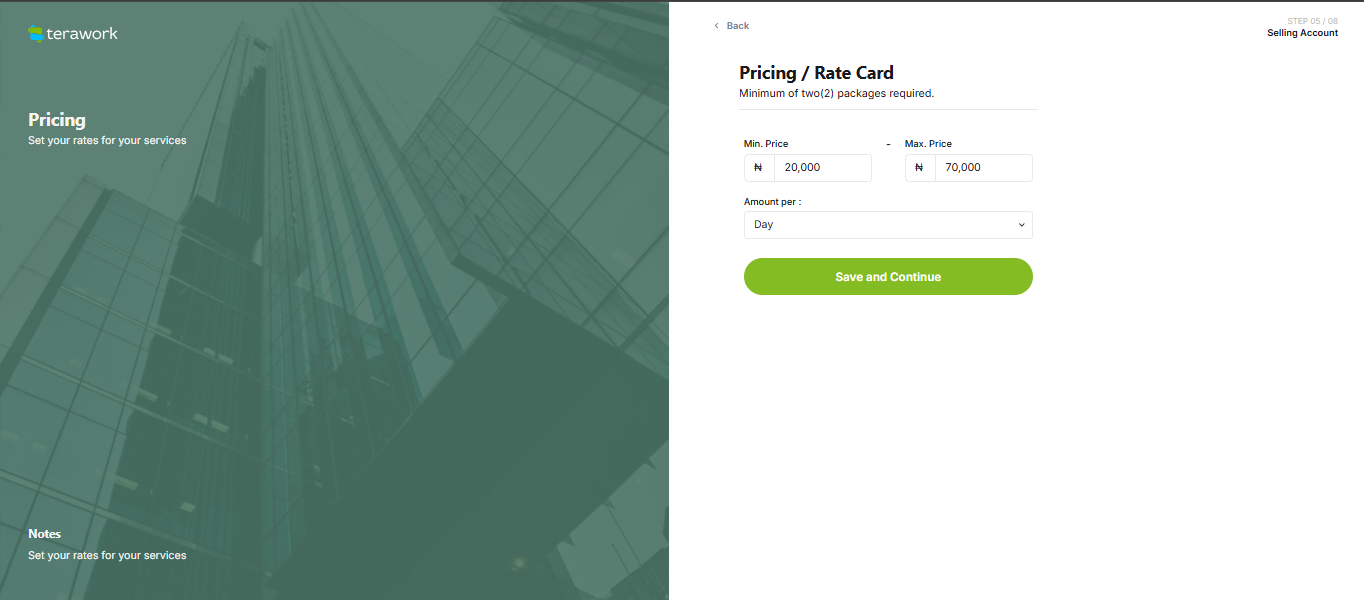This screenshot has width=1364, height=600.
Task: Click the Min. Price label
Action: (766, 144)
